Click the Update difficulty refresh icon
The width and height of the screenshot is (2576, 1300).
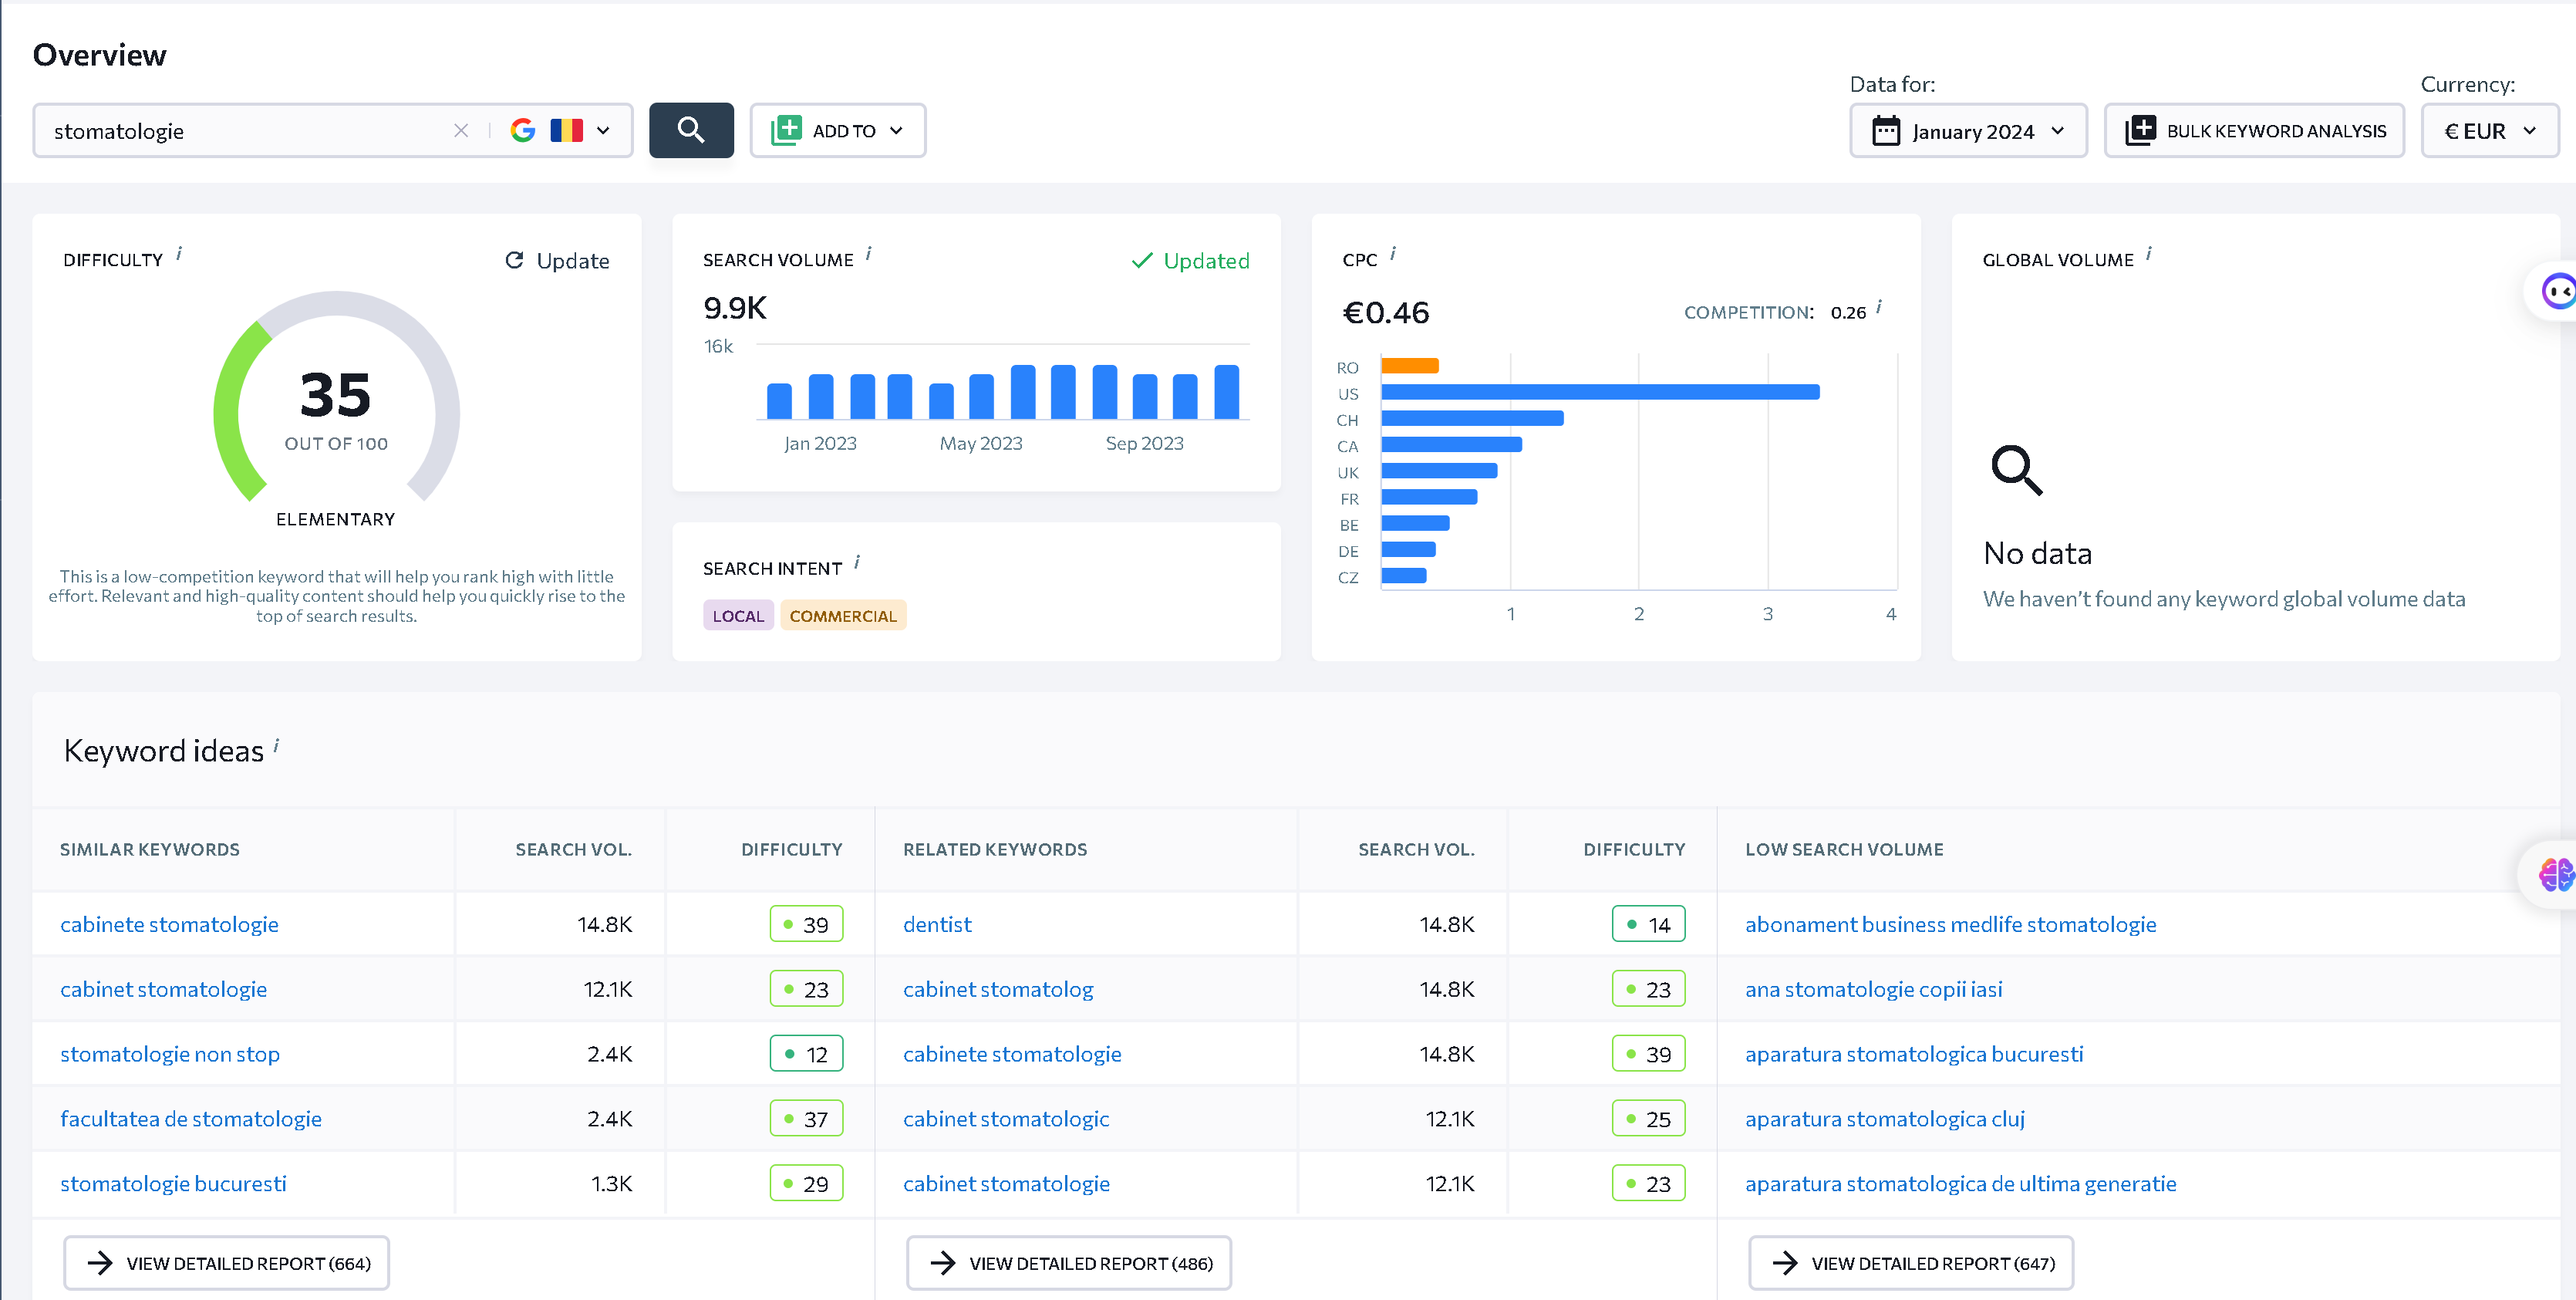[514, 260]
